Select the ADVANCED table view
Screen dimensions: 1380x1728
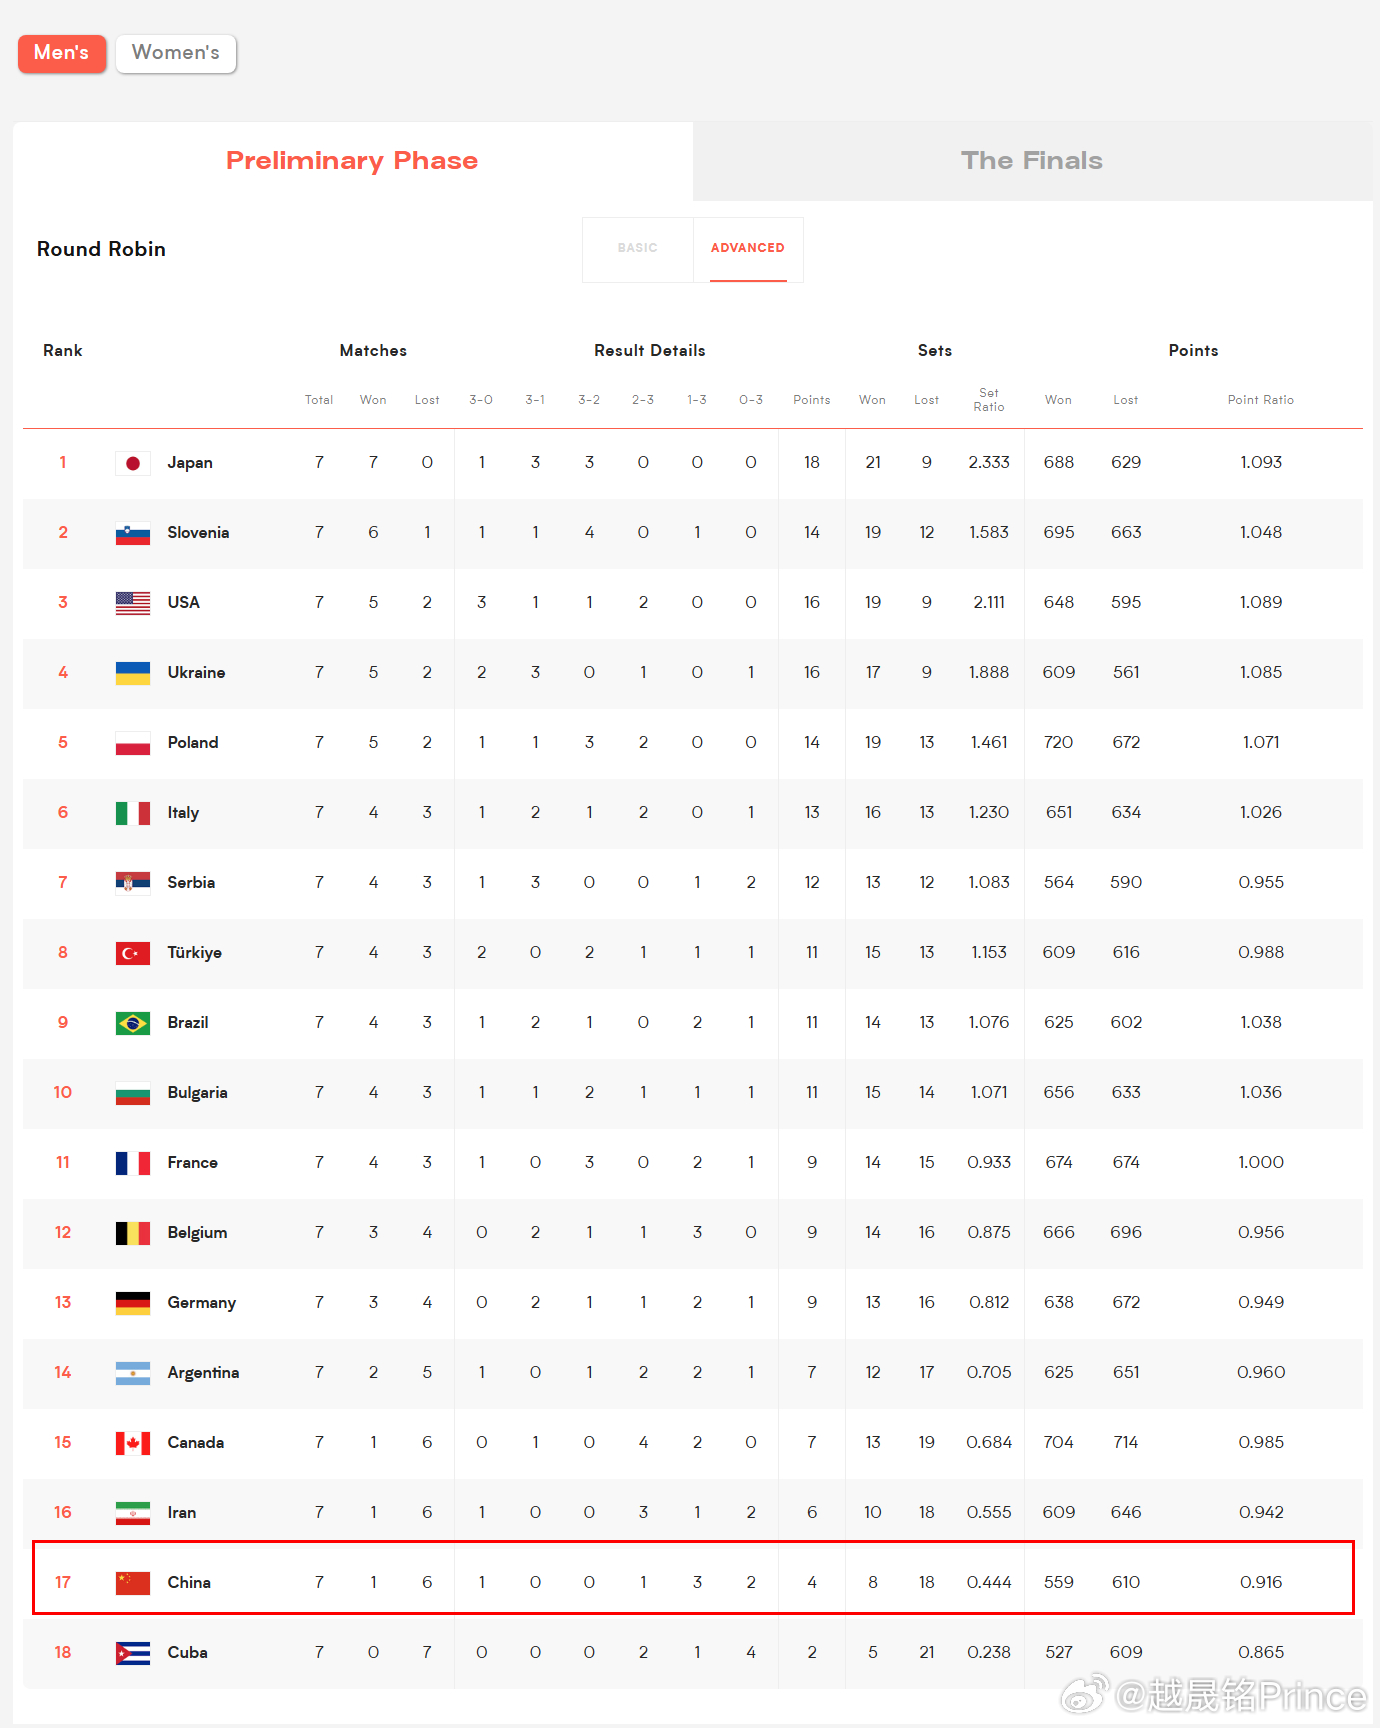click(x=748, y=249)
